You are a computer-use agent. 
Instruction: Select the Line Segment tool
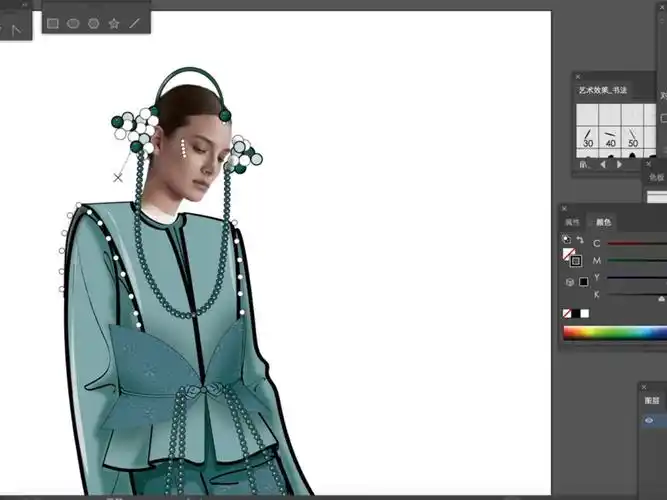point(135,23)
